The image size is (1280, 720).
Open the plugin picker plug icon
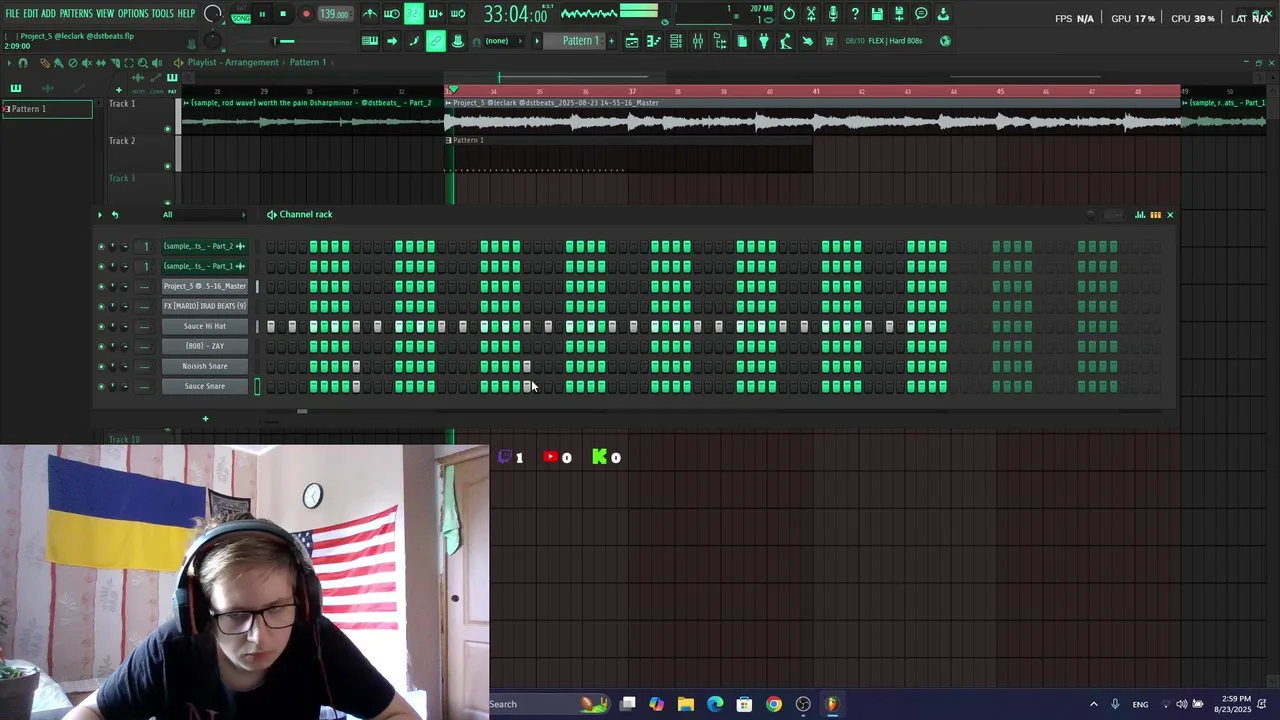pyautogui.click(x=764, y=41)
